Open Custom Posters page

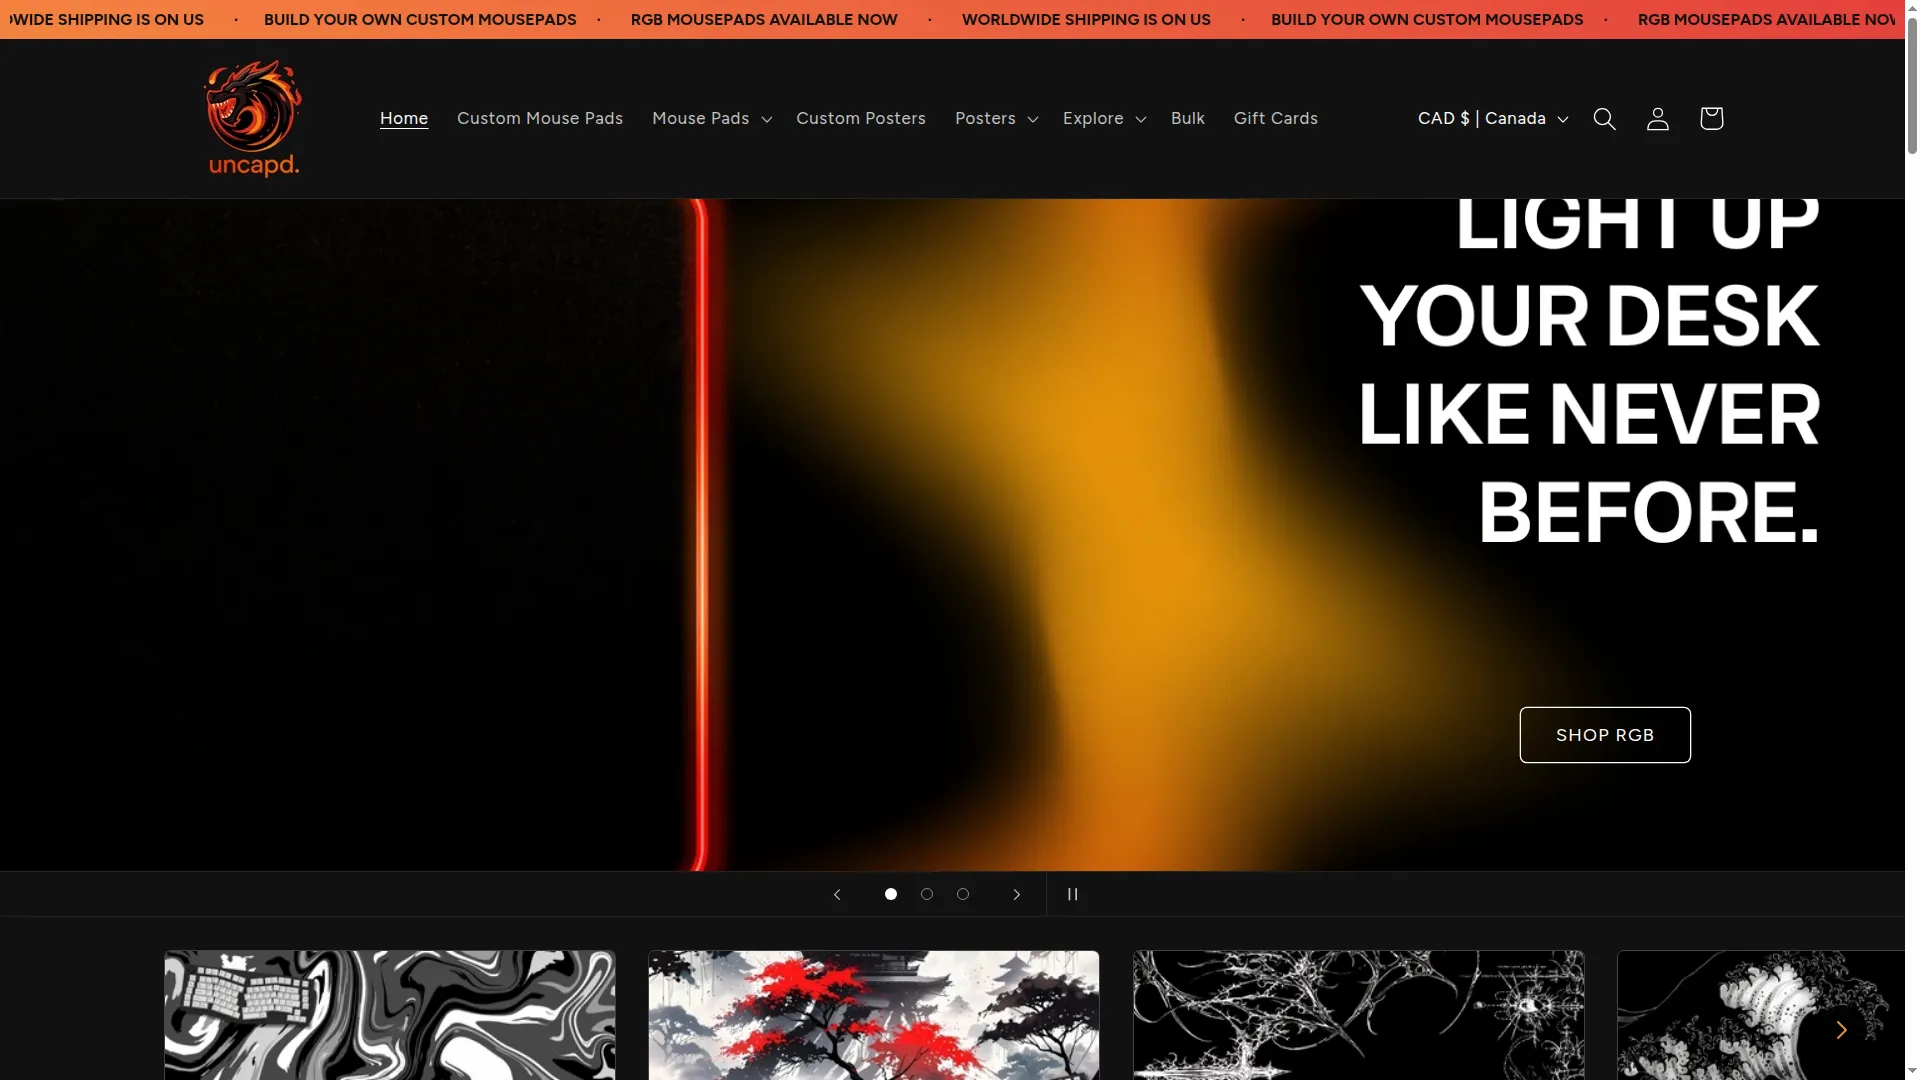point(861,118)
